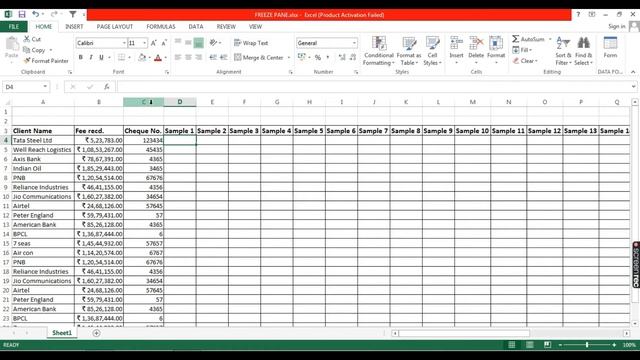Click the Copy icon
The width and height of the screenshot is (640, 360).
pos(27,50)
